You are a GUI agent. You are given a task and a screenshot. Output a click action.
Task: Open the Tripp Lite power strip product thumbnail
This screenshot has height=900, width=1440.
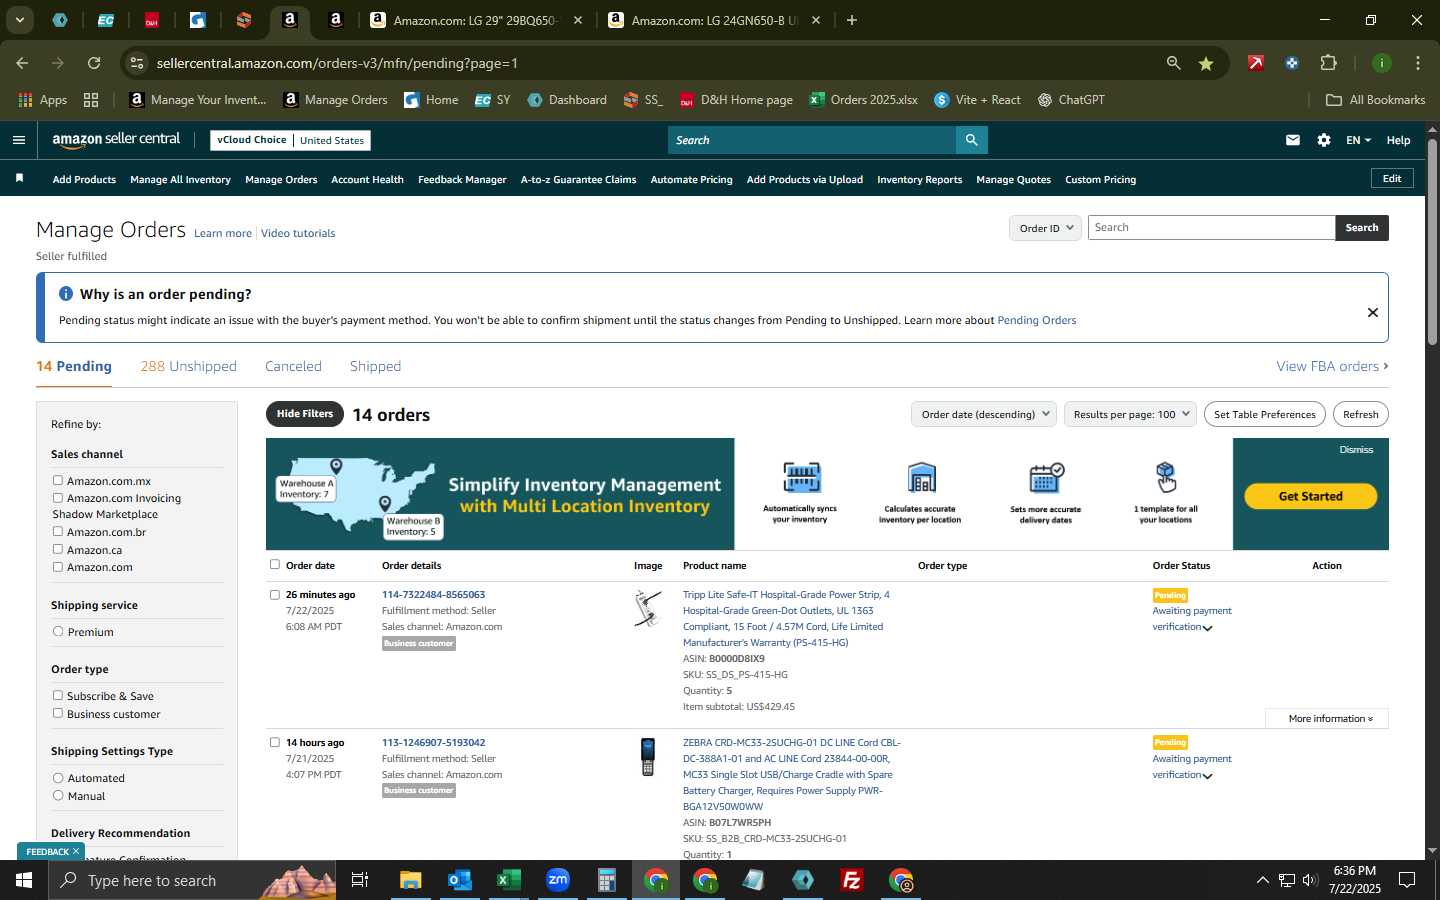point(648,608)
